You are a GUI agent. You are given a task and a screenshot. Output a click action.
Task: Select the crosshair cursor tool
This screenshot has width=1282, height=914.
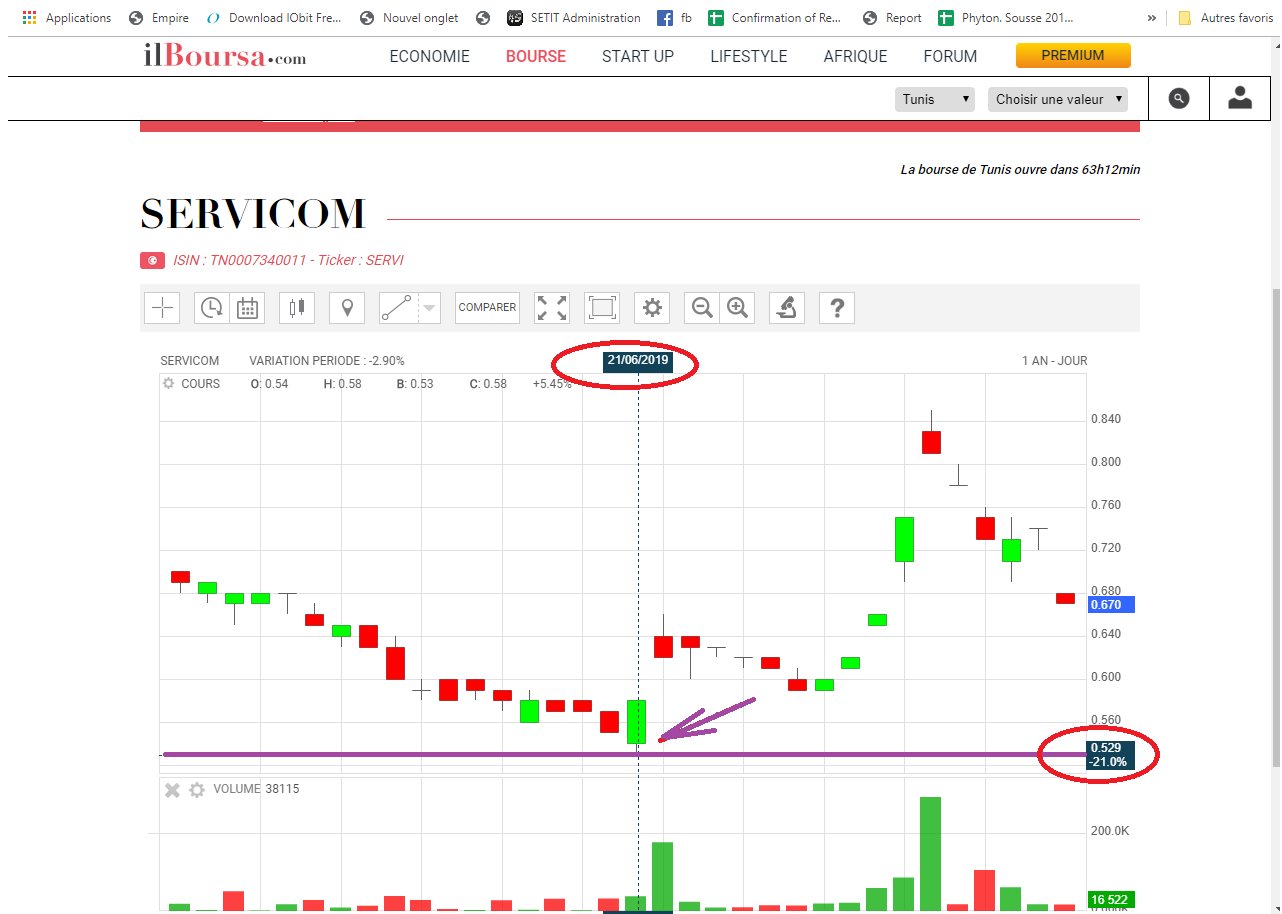[x=162, y=308]
